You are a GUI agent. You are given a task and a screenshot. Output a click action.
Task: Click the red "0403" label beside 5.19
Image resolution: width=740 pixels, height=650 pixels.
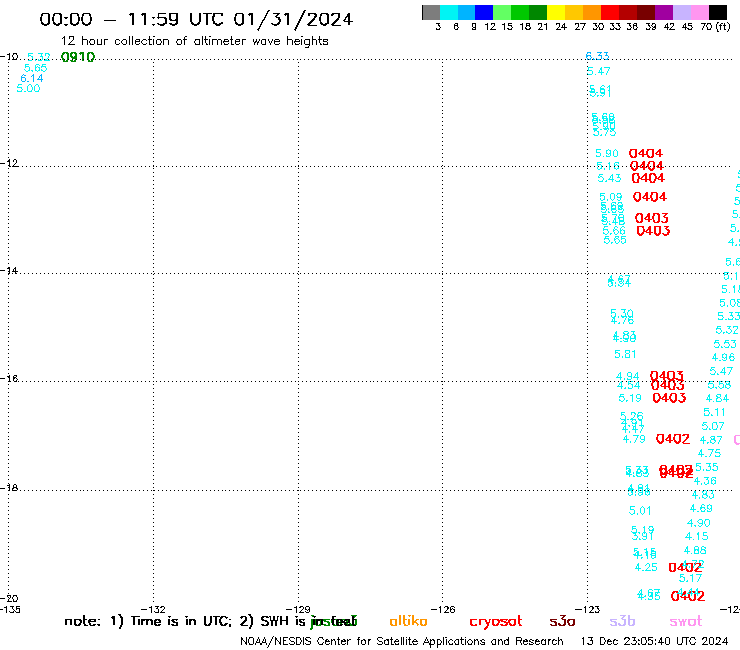coord(669,398)
